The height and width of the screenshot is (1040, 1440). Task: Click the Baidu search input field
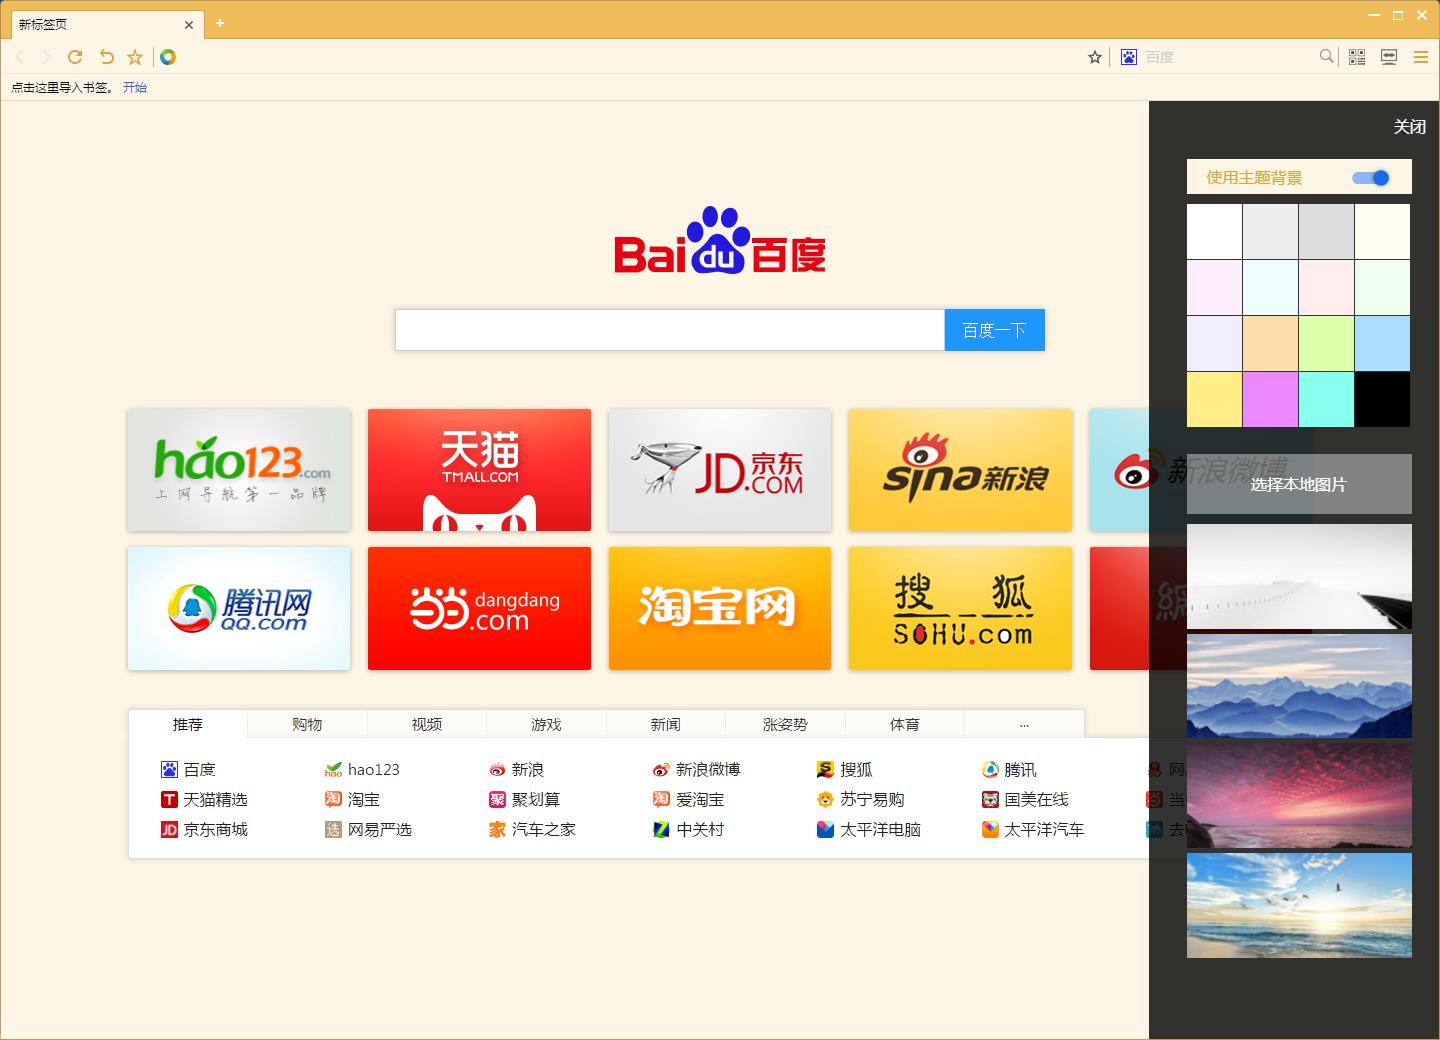click(x=669, y=330)
